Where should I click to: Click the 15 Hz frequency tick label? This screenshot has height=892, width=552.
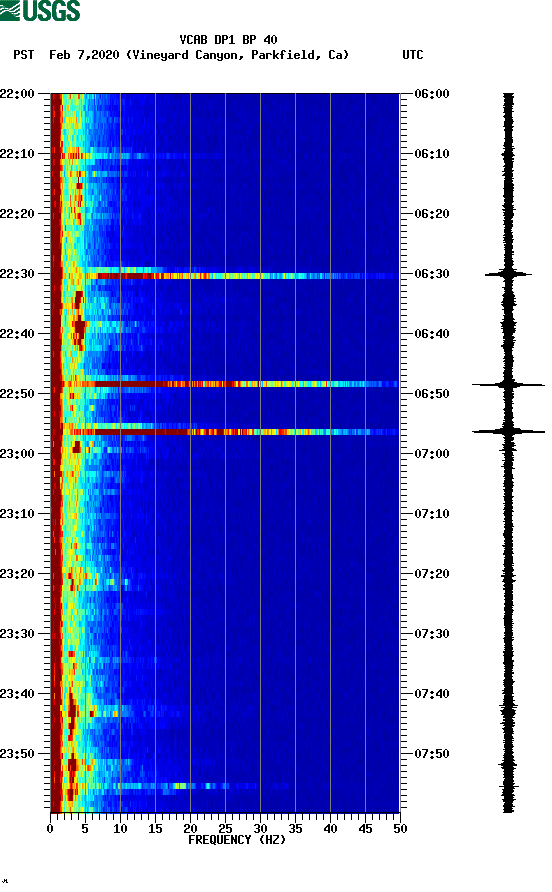tap(155, 829)
